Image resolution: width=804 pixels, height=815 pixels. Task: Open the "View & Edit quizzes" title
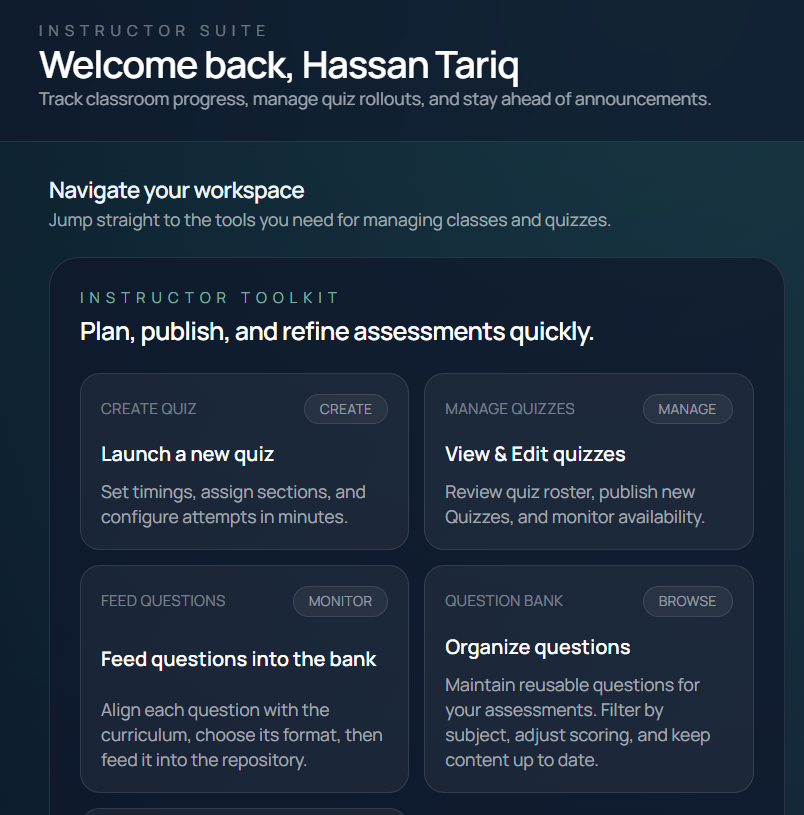535,454
